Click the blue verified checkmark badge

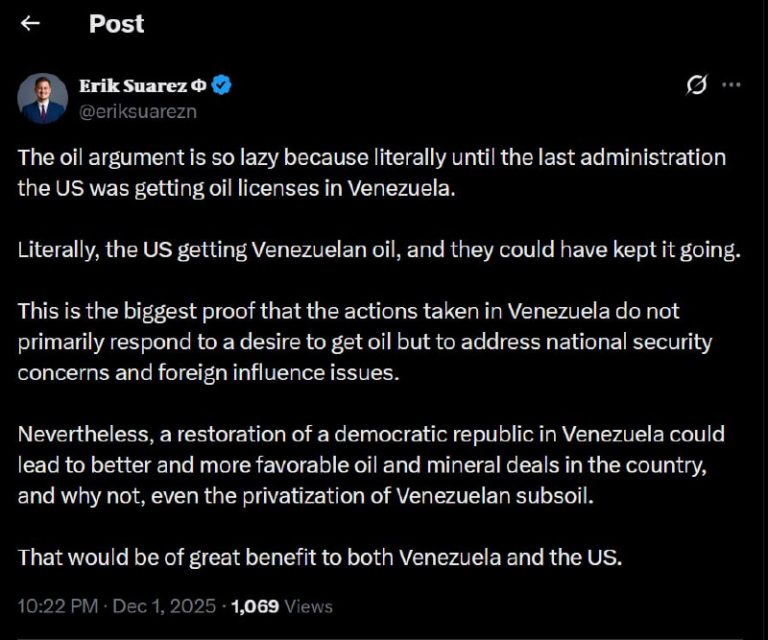[222, 86]
